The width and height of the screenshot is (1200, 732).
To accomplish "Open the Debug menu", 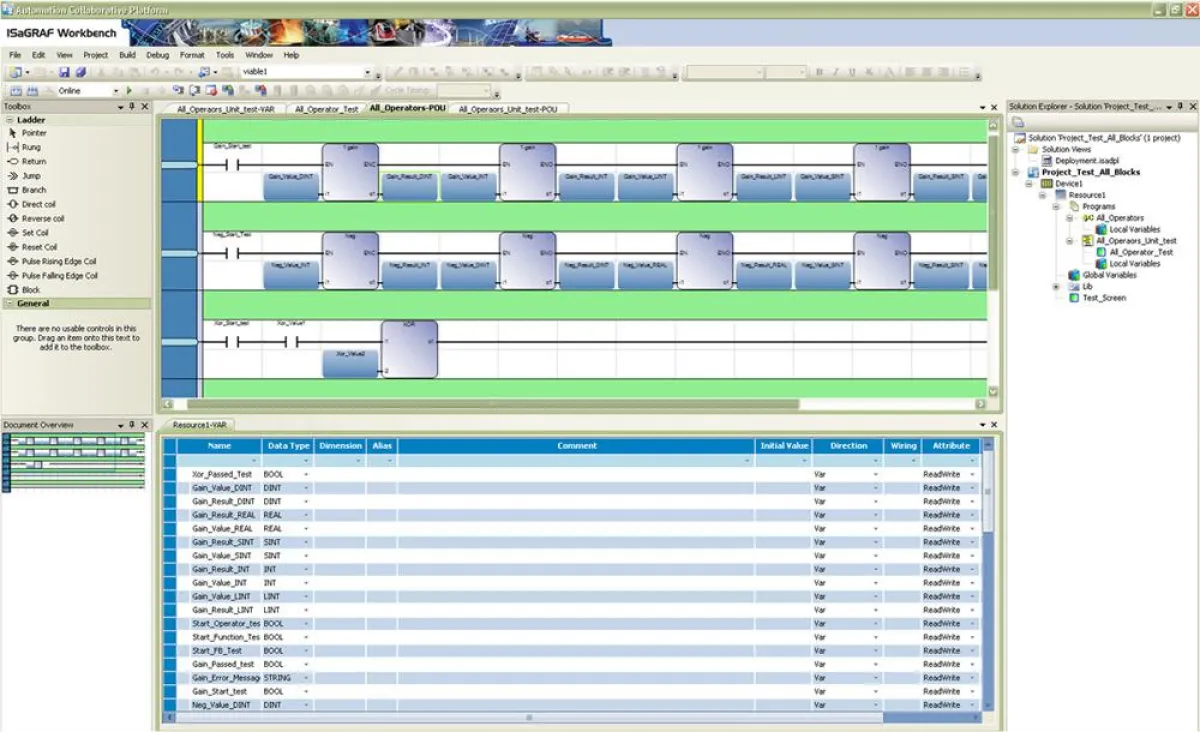I will tap(157, 55).
